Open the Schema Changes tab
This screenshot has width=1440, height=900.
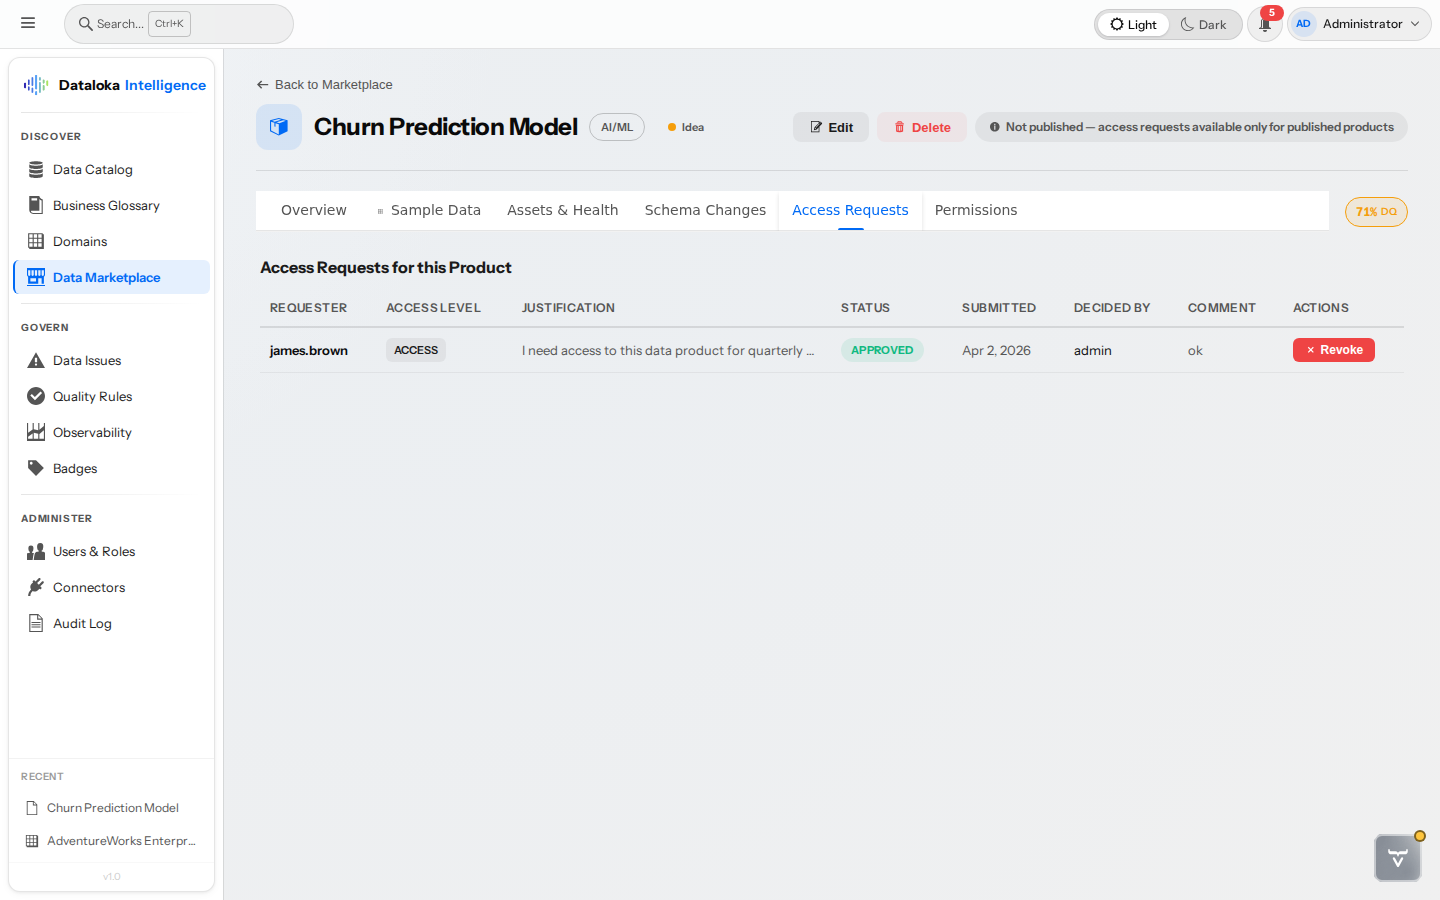pyautogui.click(x=705, y=210)
